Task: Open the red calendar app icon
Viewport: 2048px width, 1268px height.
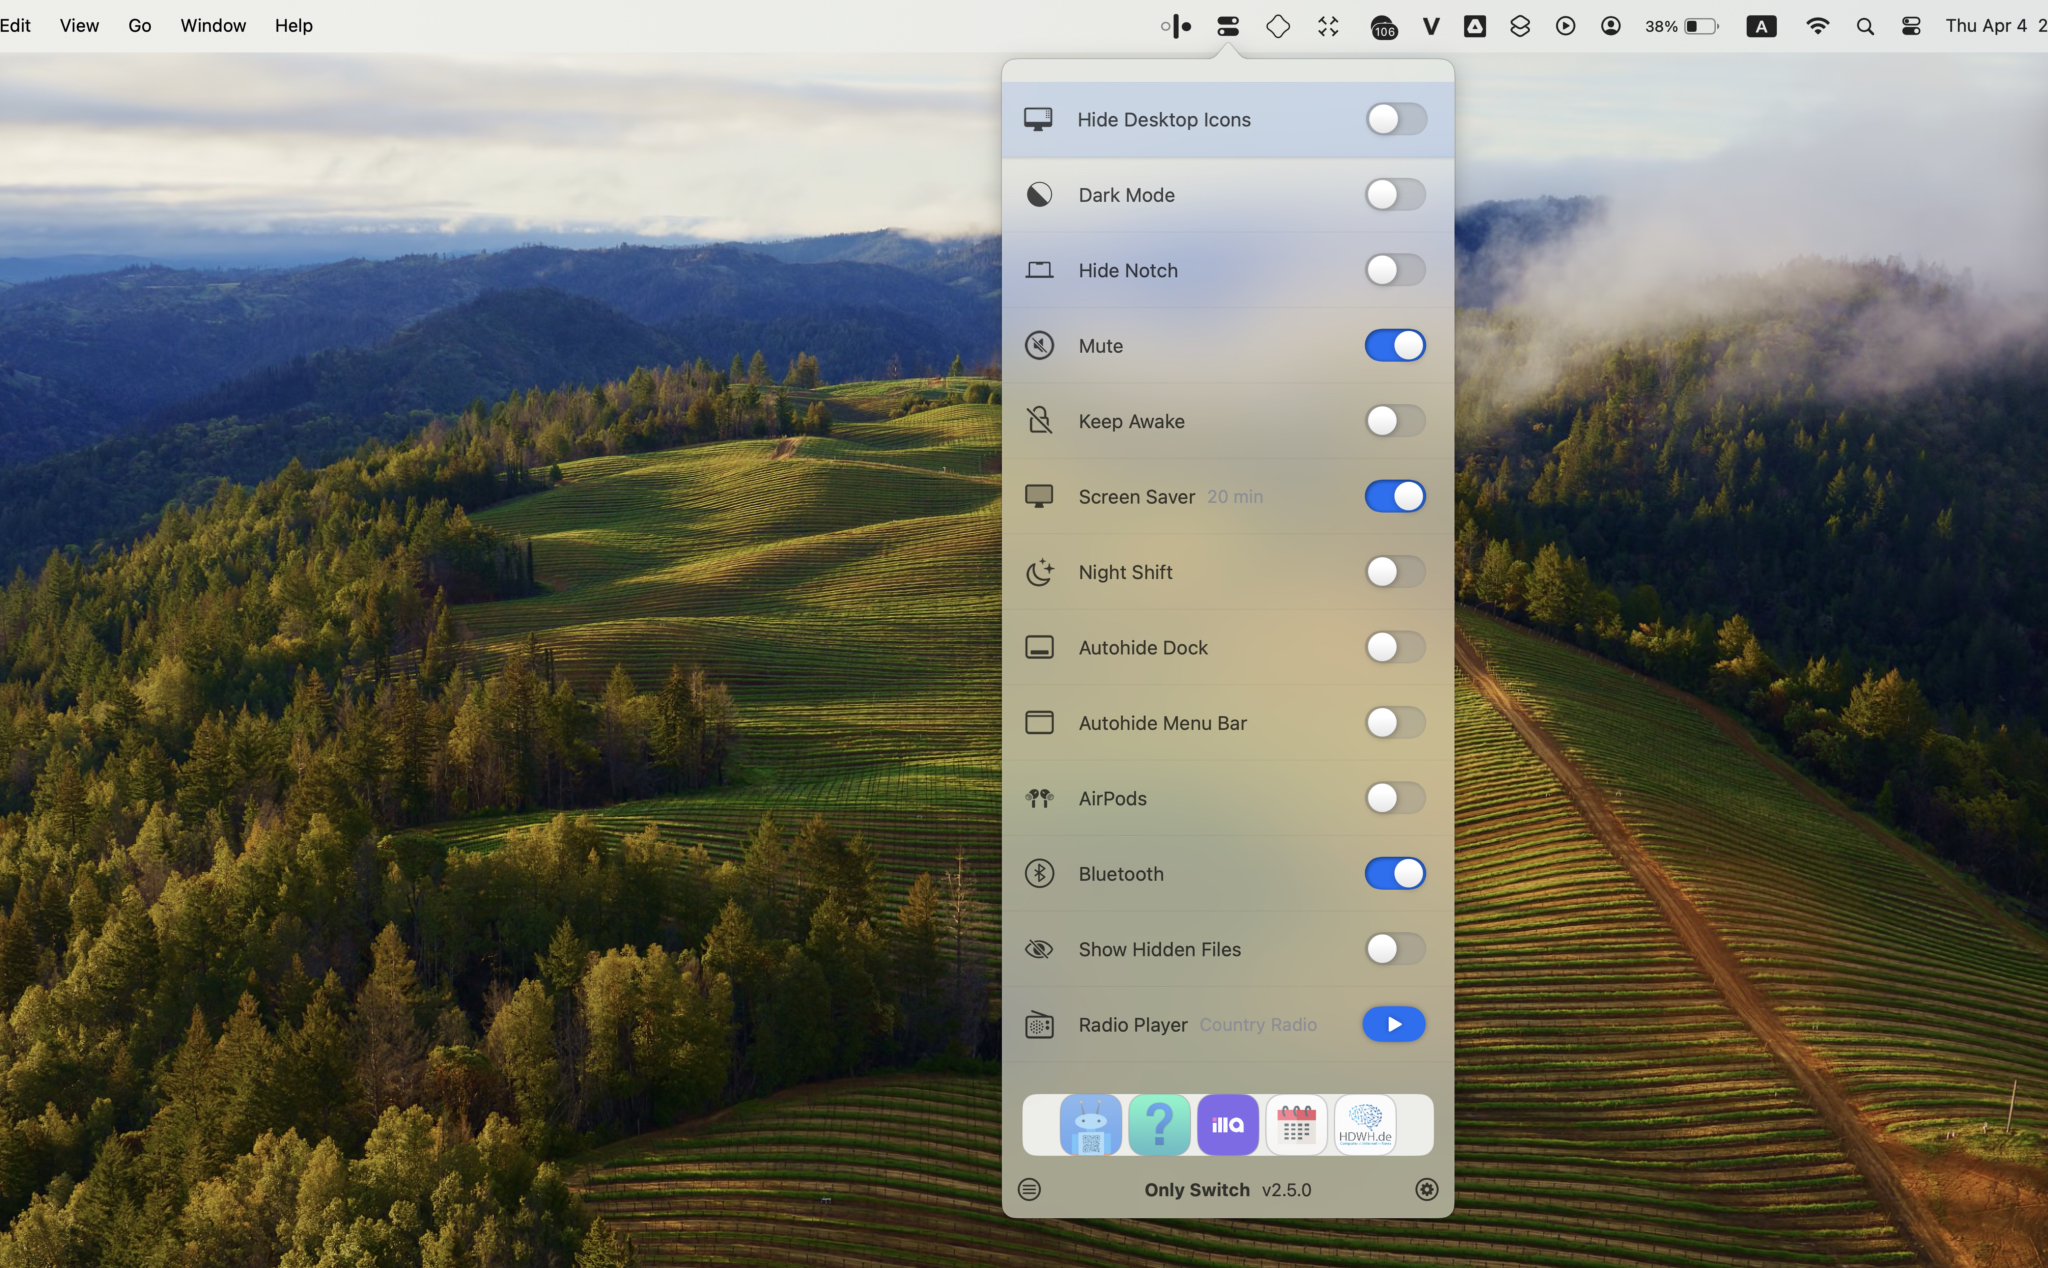Action: [1296, 1125]
